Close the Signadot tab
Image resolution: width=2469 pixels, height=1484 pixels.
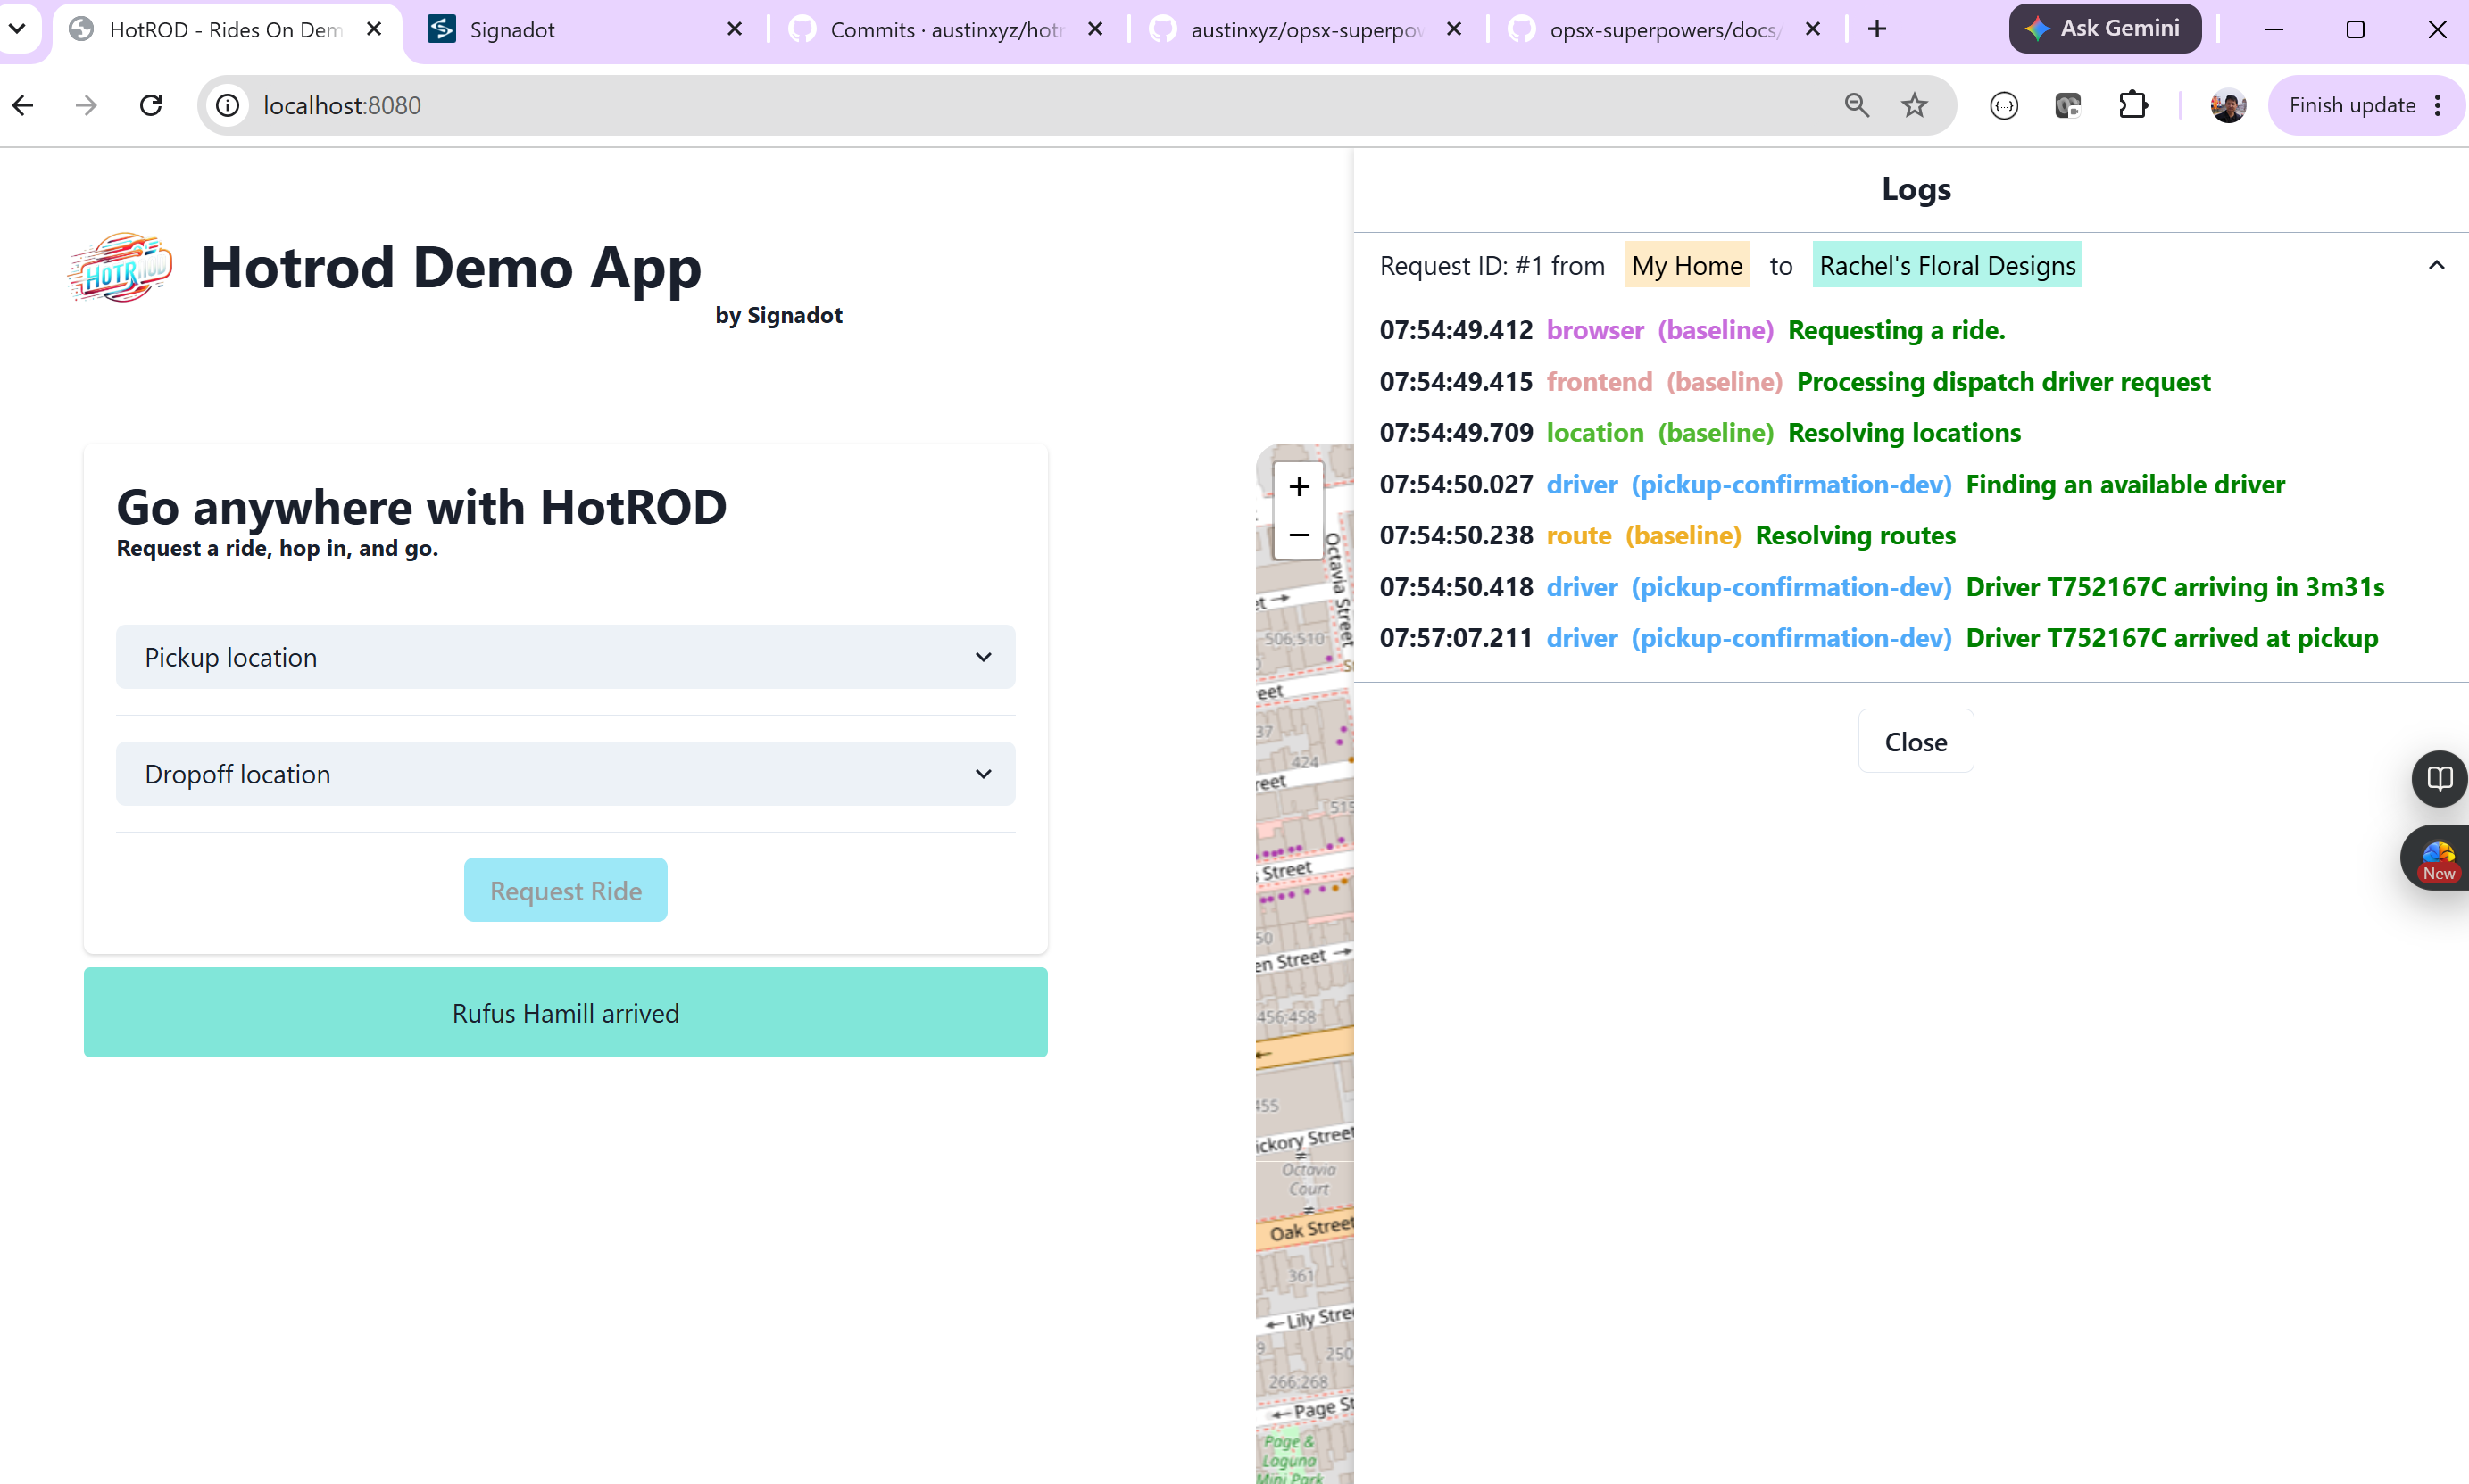click(x=734, y=29)
